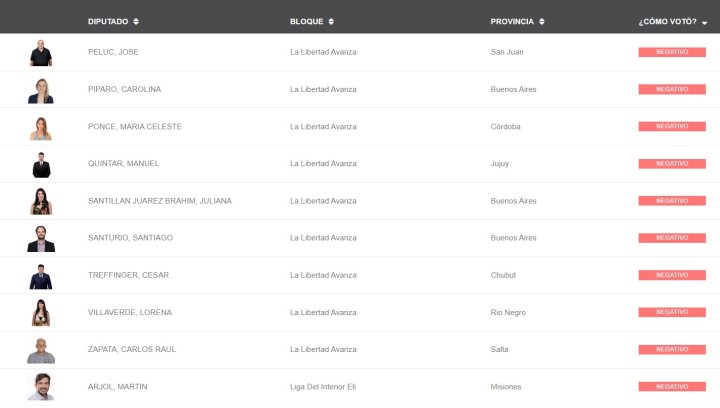Sort table by the DIPUTADO column arrows
This screenshot has height=408, width=720.
136,22
